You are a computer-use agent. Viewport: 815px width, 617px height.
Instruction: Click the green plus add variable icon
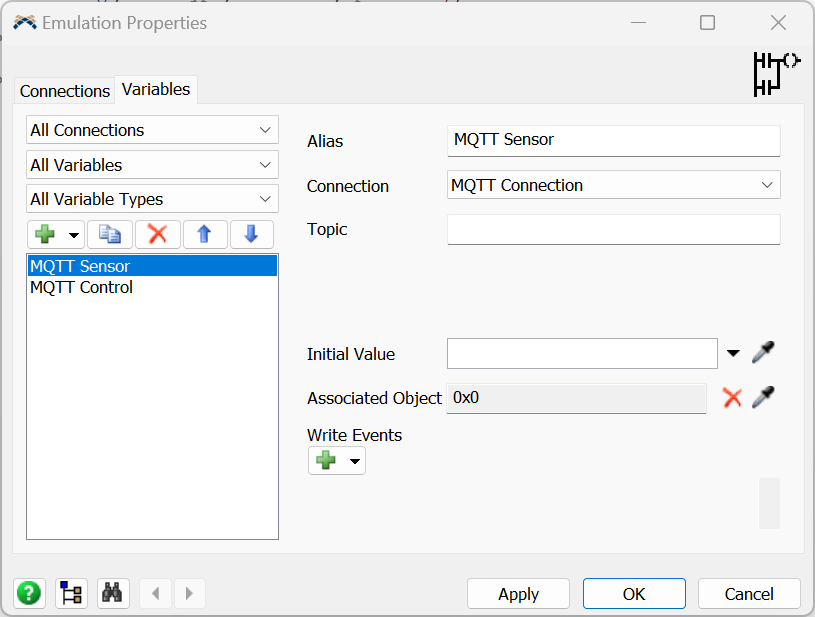point(45,234)
